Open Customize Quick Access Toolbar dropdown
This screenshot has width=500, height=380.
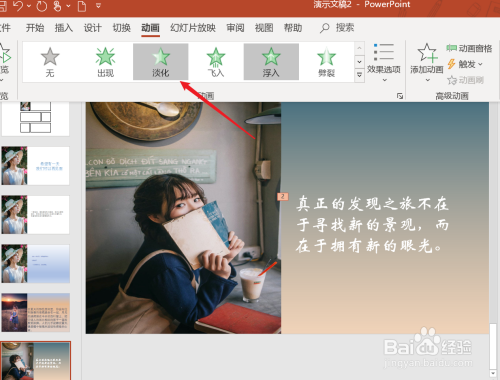click(x=98, y=6)
